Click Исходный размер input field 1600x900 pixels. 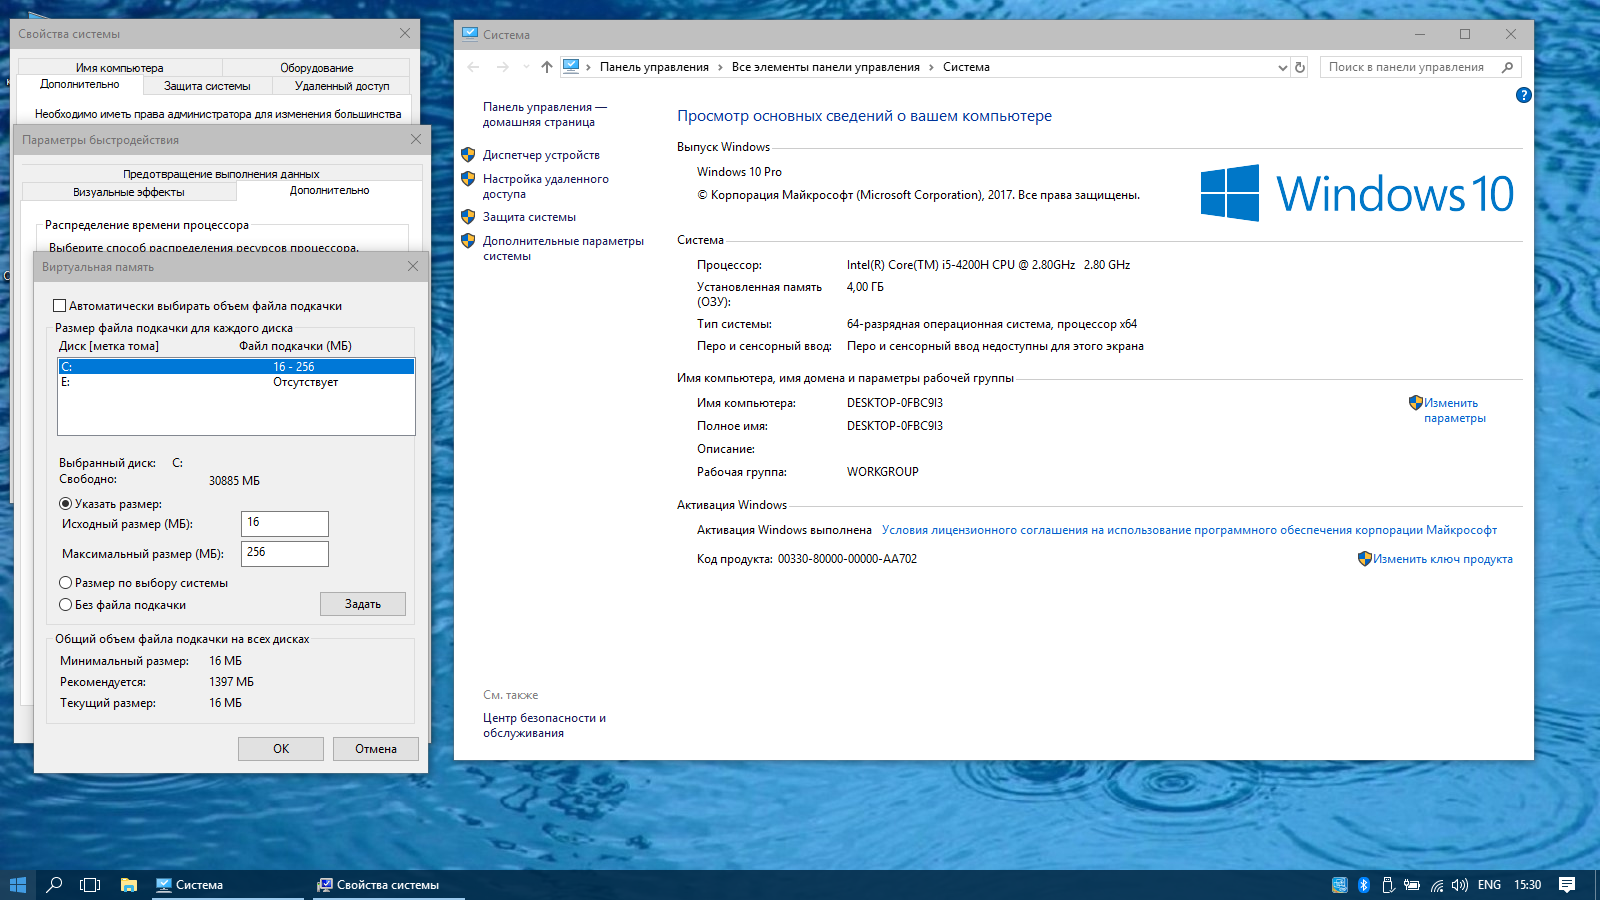[x=285, y=523]
